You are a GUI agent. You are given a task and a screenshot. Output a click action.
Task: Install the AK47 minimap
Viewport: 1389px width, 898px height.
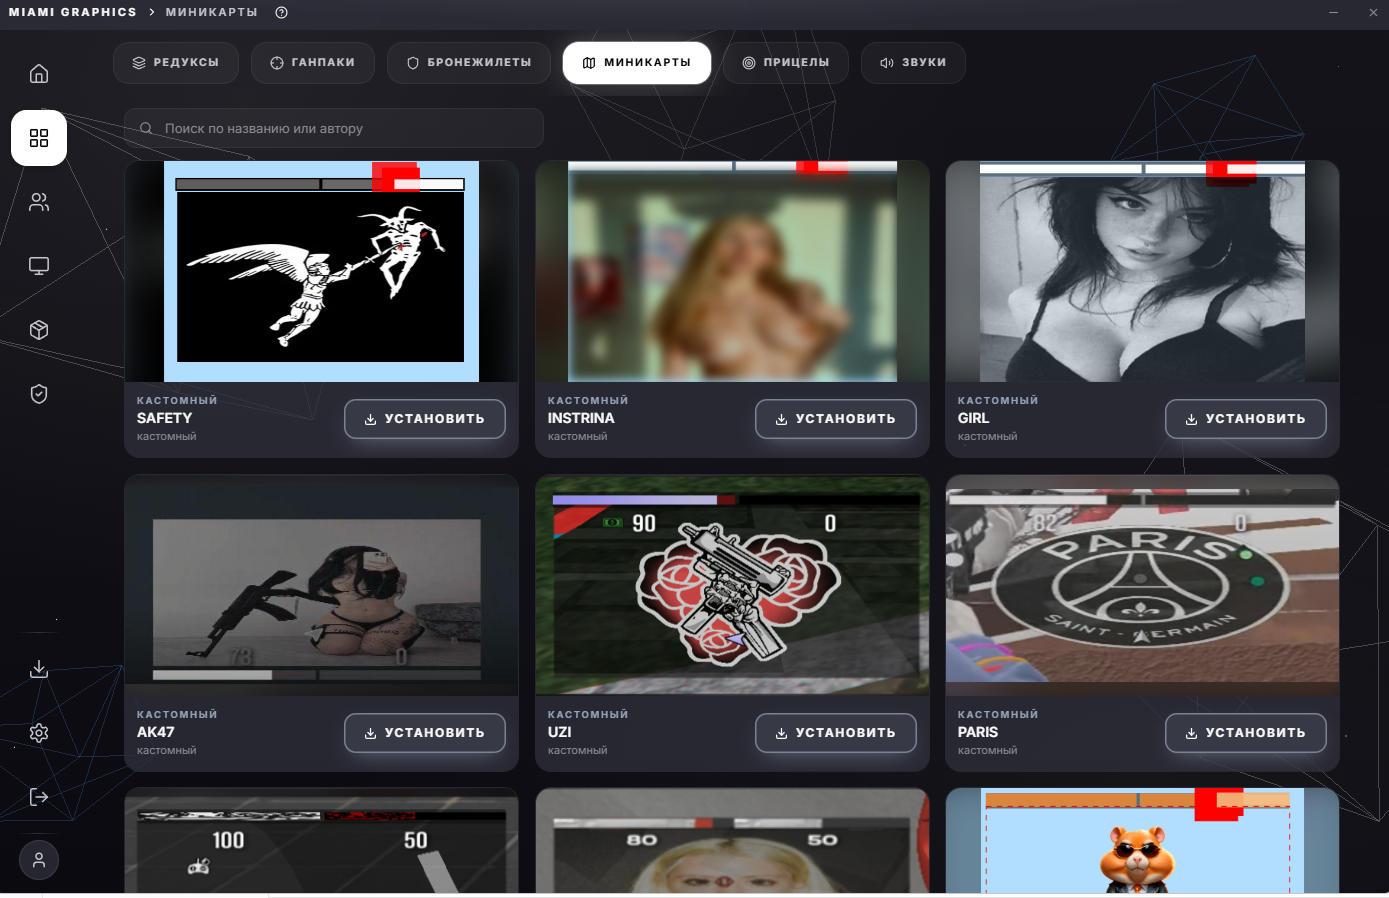click(425, 733)
